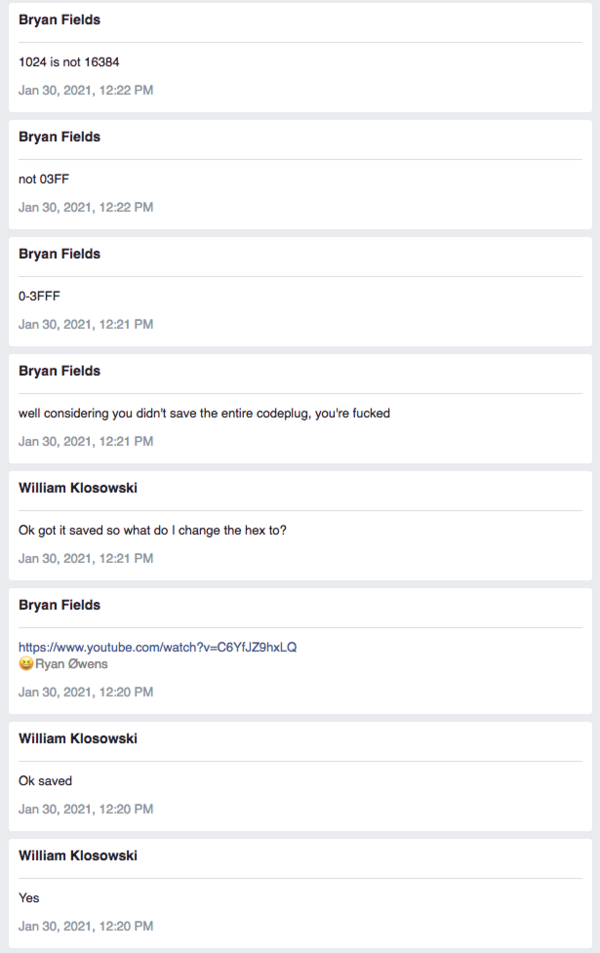Select the sender name above "not 03FF"

coord(59,137)
